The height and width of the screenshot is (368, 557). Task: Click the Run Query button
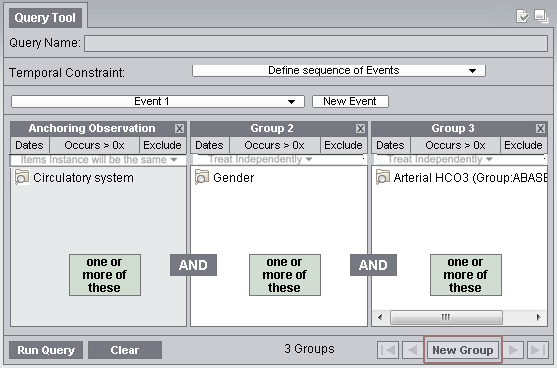pyautogui.click(x=46, y=350)
